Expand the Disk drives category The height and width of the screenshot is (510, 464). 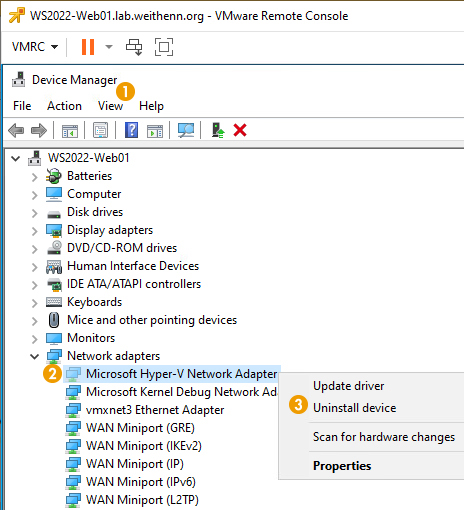34,213
